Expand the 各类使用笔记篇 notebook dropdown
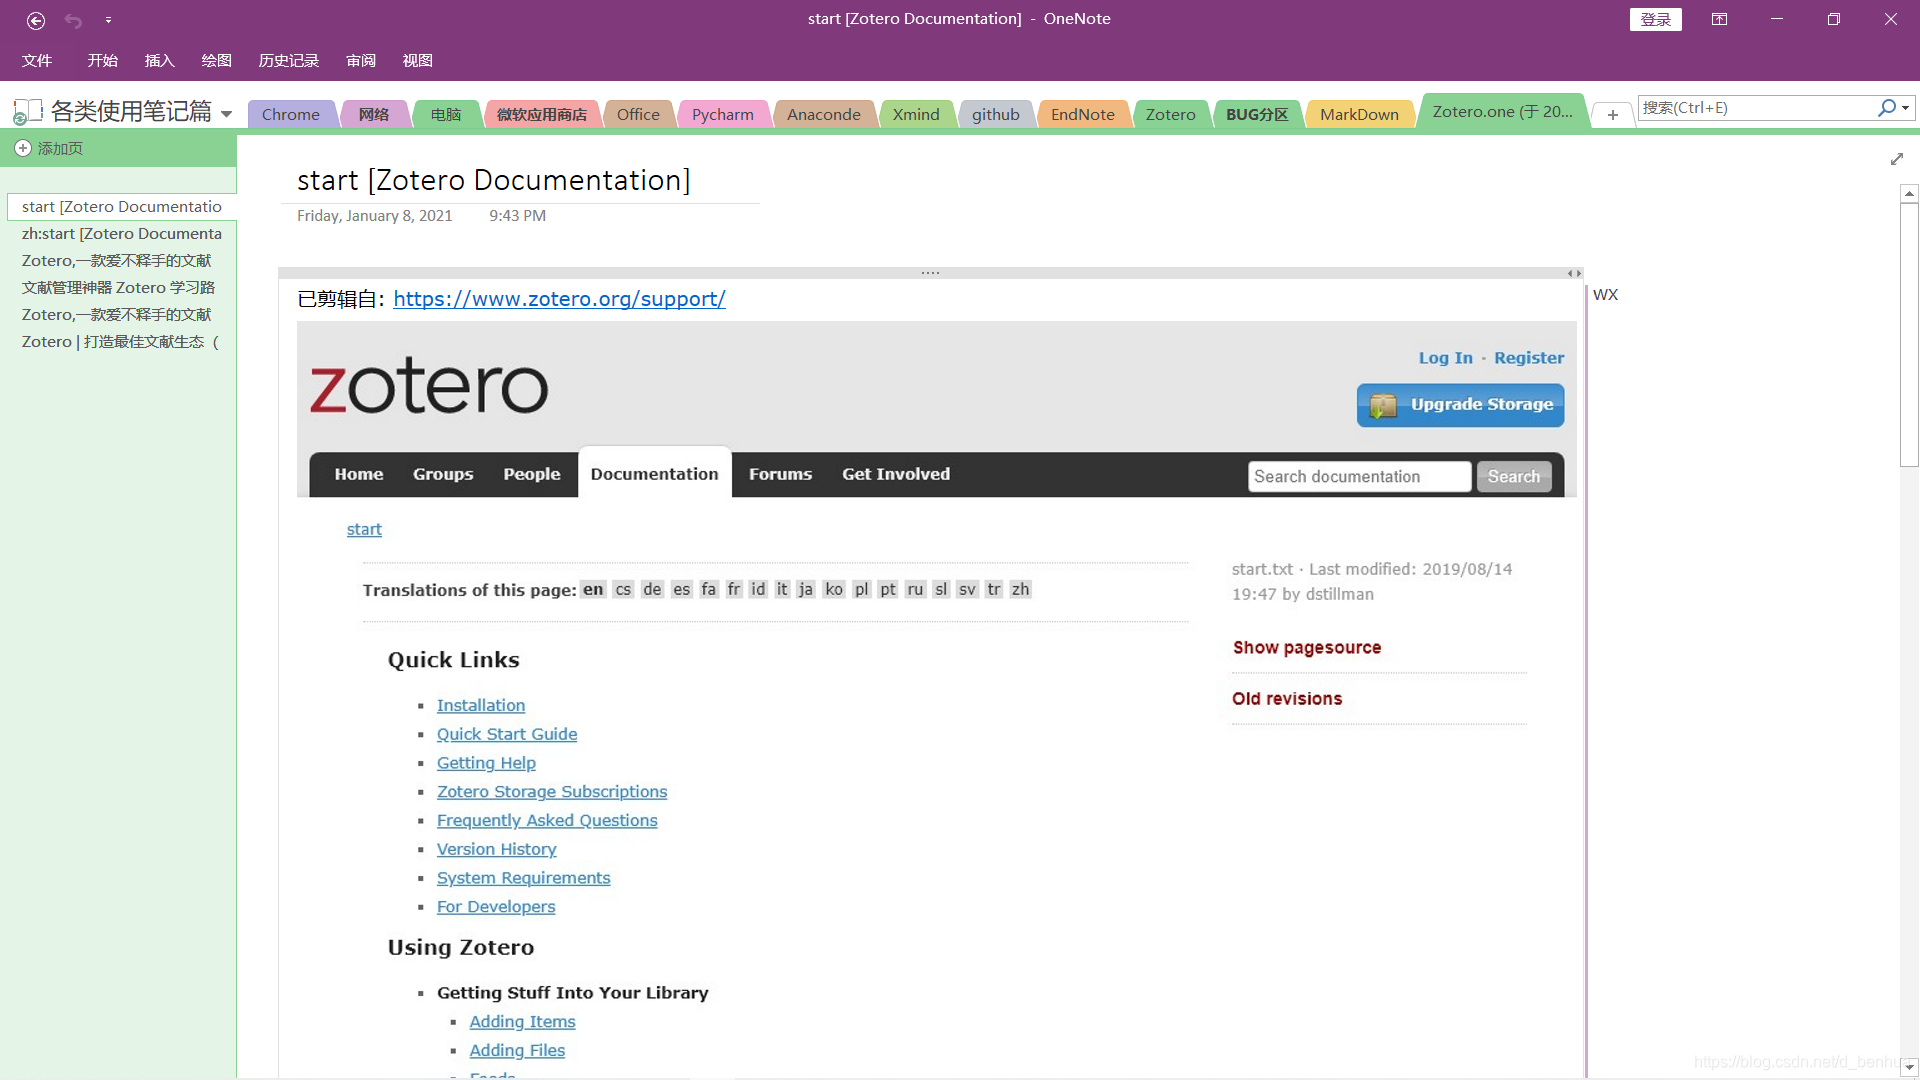The width and height of the screenshot is (1920, 1080). coord(227,114)
